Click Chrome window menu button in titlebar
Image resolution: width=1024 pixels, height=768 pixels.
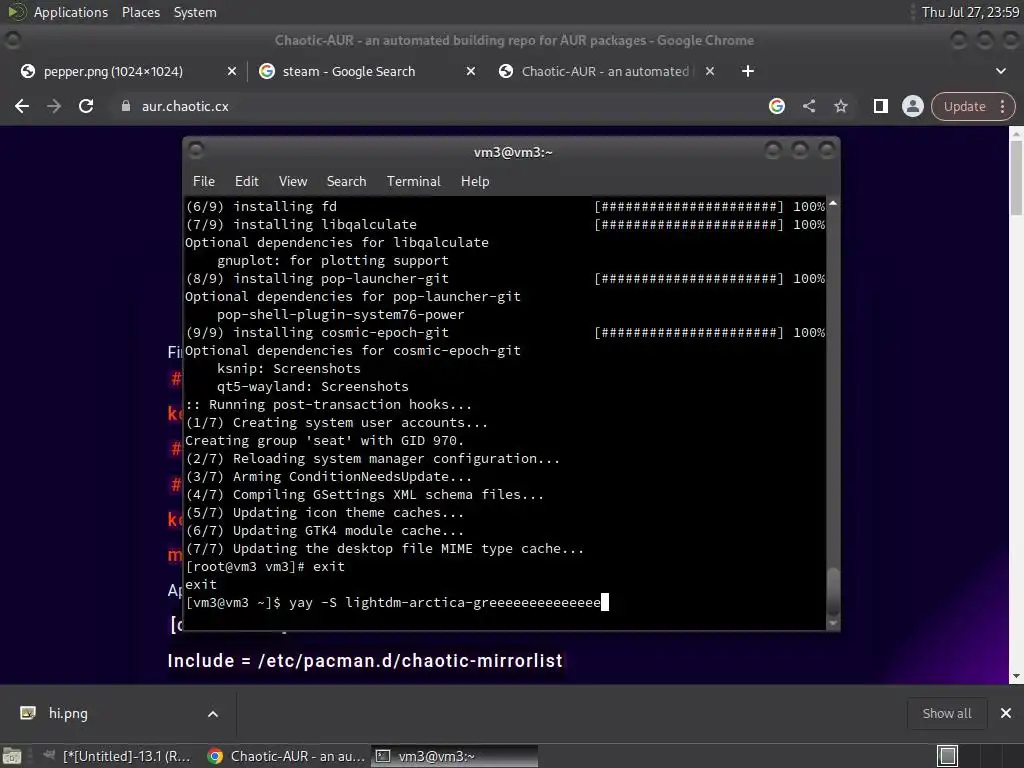(x=12, y=40)
